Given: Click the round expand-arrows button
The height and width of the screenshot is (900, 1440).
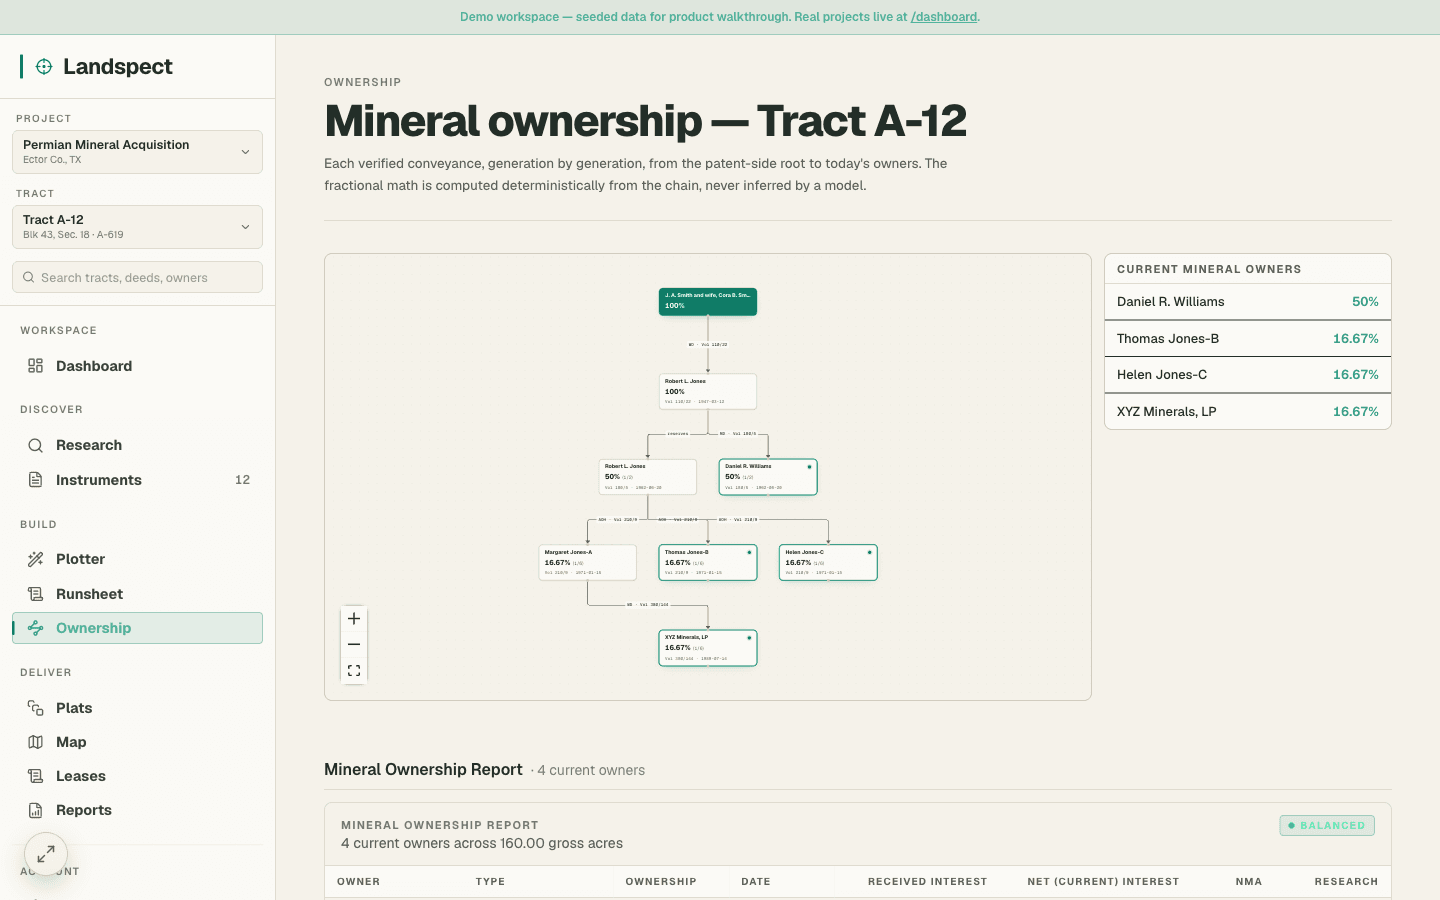Looking at the screenshot, I should (46, 854).
